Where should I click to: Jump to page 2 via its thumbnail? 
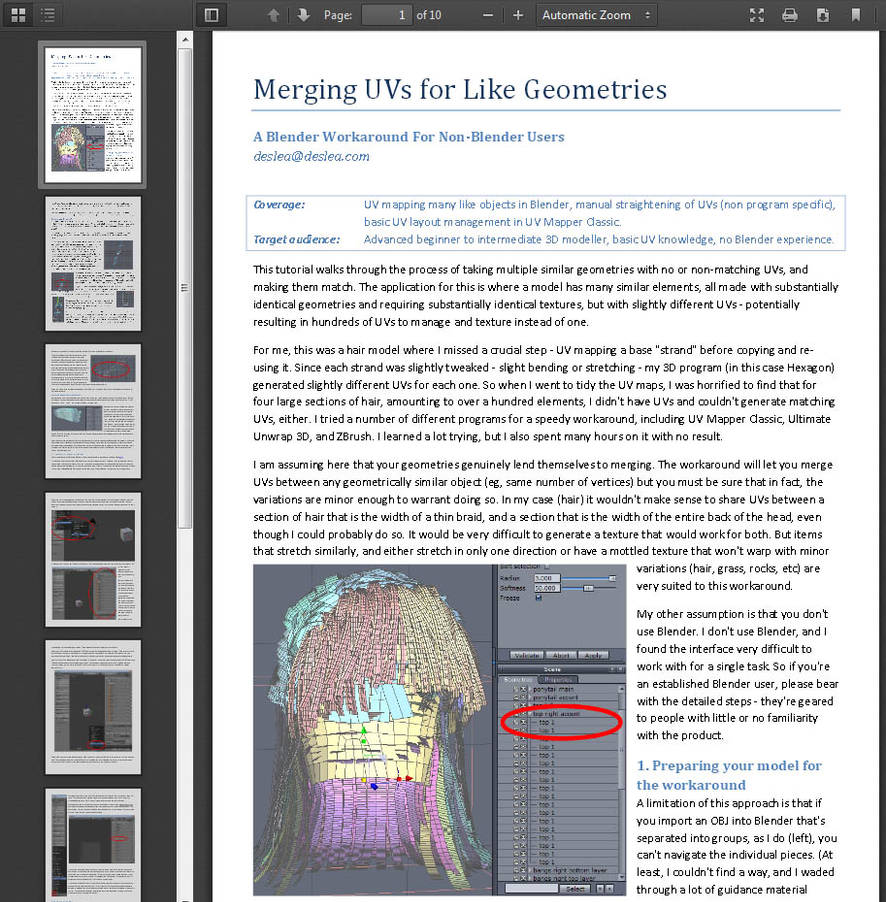92,262
